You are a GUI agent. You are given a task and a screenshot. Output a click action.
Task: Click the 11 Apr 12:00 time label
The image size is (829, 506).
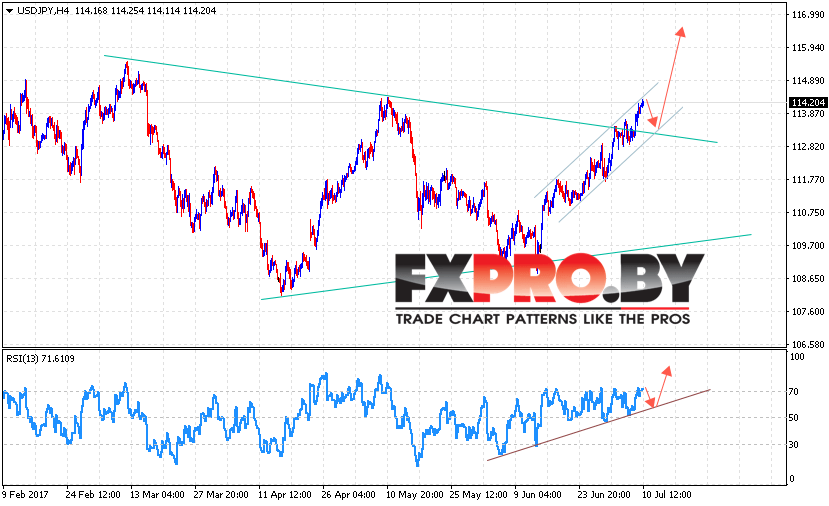285,495
